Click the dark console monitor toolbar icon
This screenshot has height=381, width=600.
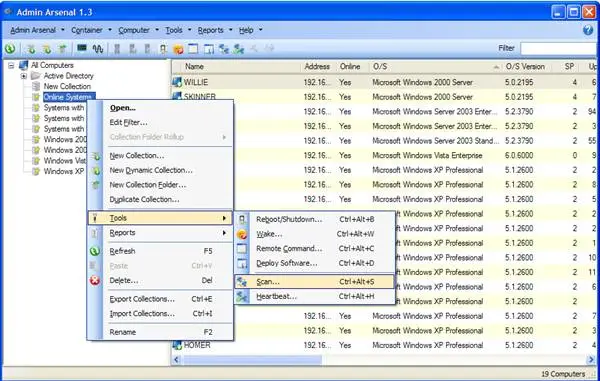click(82, 48)
